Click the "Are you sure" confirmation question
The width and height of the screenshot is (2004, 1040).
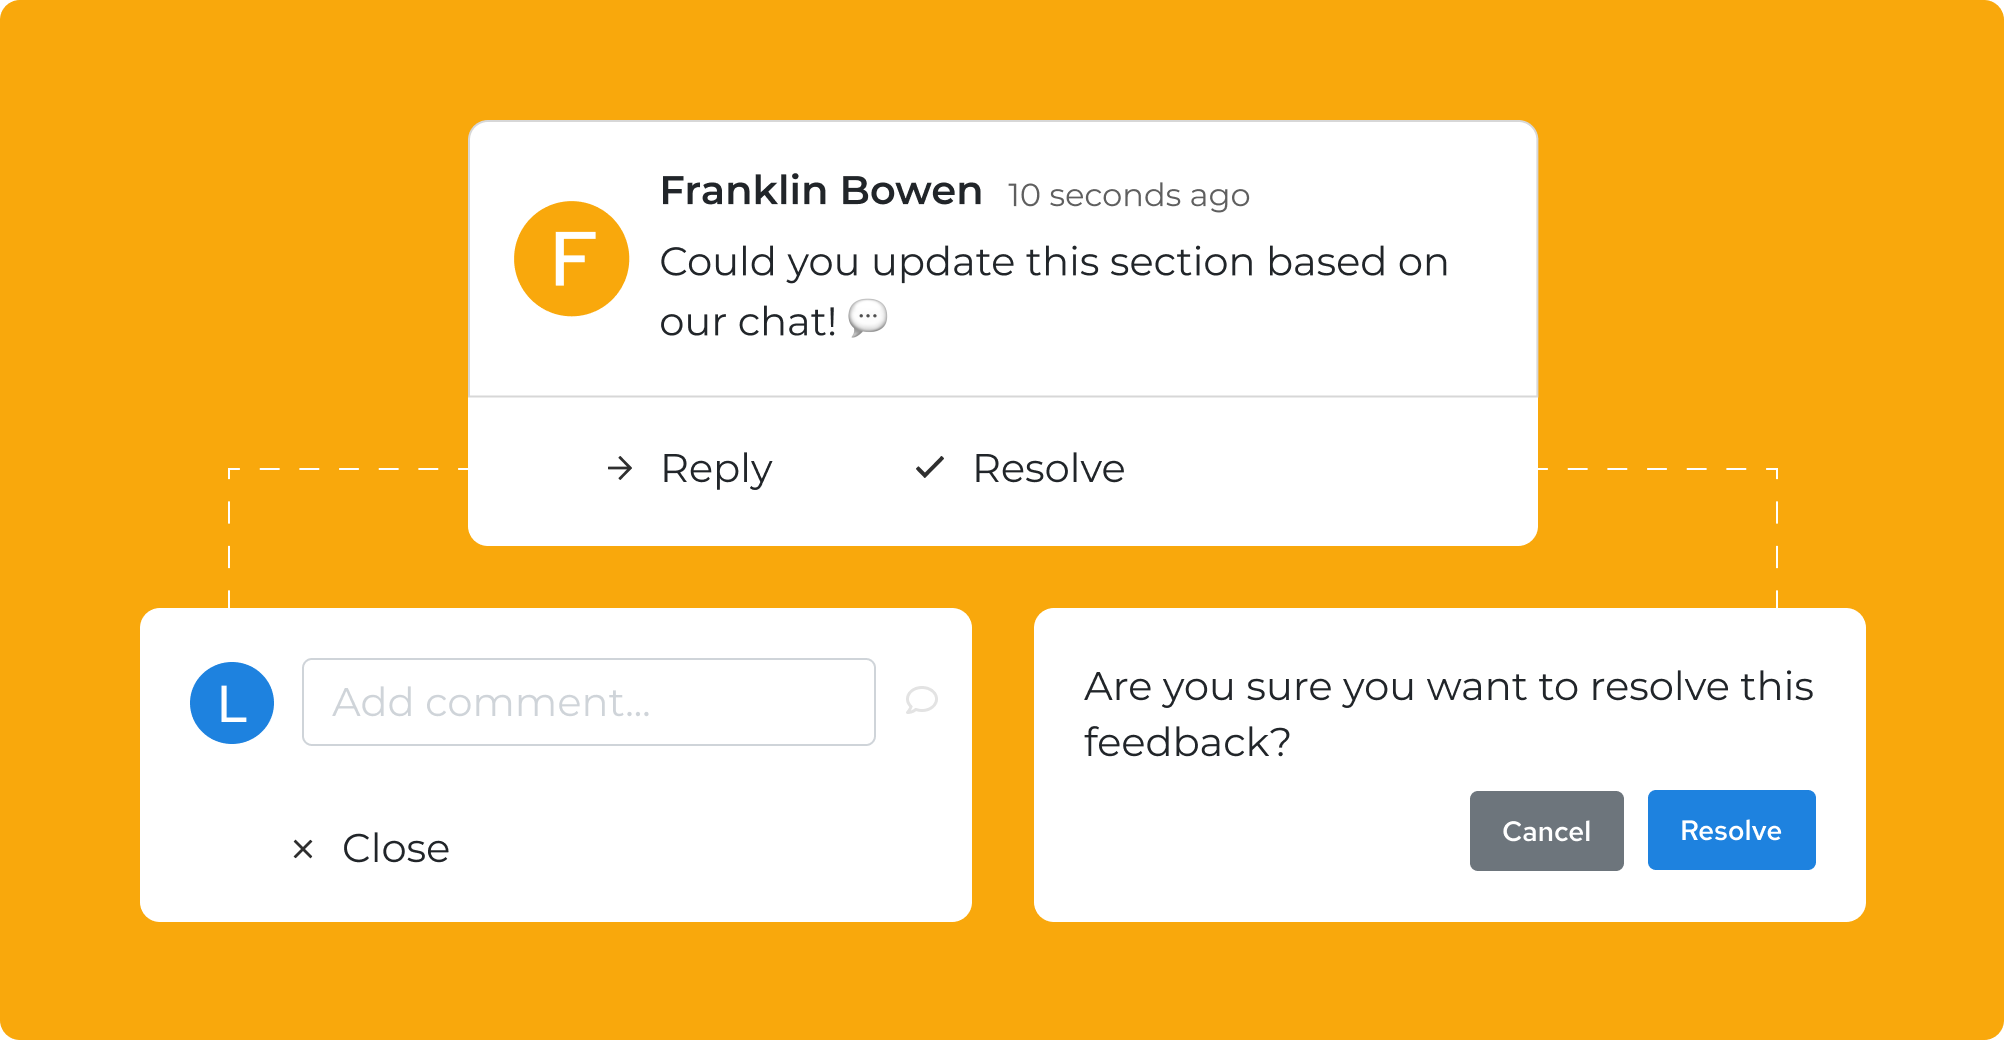click(x=1447, y=714)
